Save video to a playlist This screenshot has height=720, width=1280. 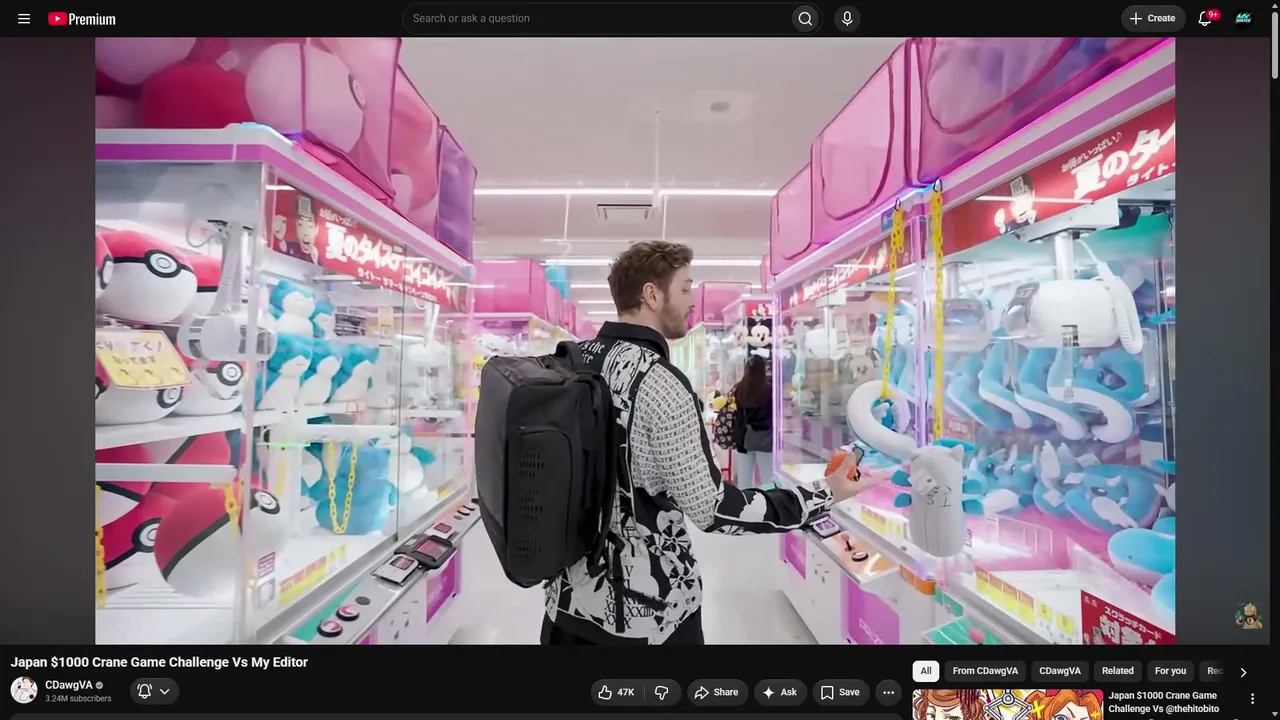[840, 692]
